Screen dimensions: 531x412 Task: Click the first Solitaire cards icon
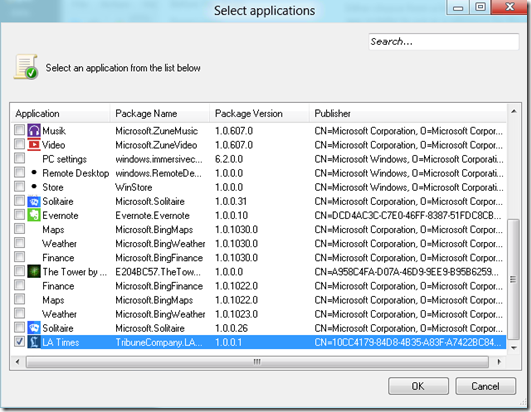(x=34, y=201)
